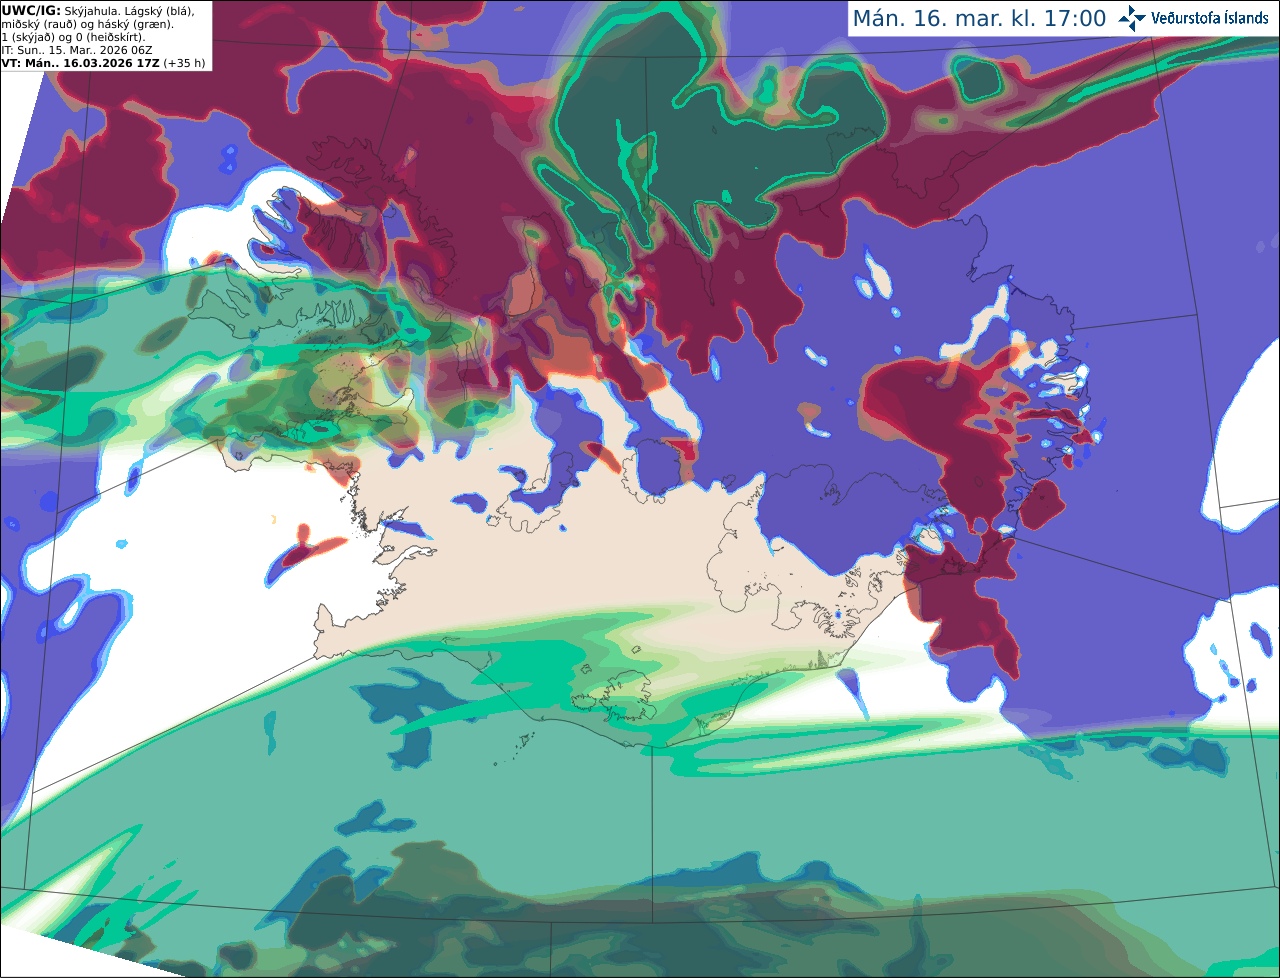Click the 'IT: Sun.. 15. Mar.. 2026 06Z' line
1280x978 pixels.
point(77,49)
